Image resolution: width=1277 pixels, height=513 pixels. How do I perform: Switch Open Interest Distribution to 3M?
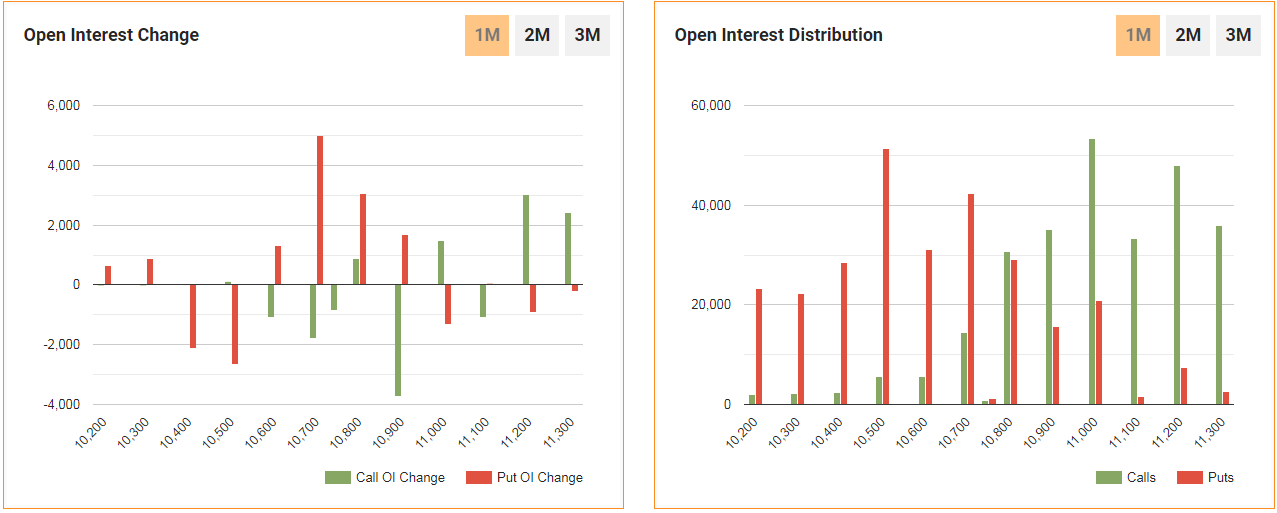pyautogui.click(x=1238, y=35)
